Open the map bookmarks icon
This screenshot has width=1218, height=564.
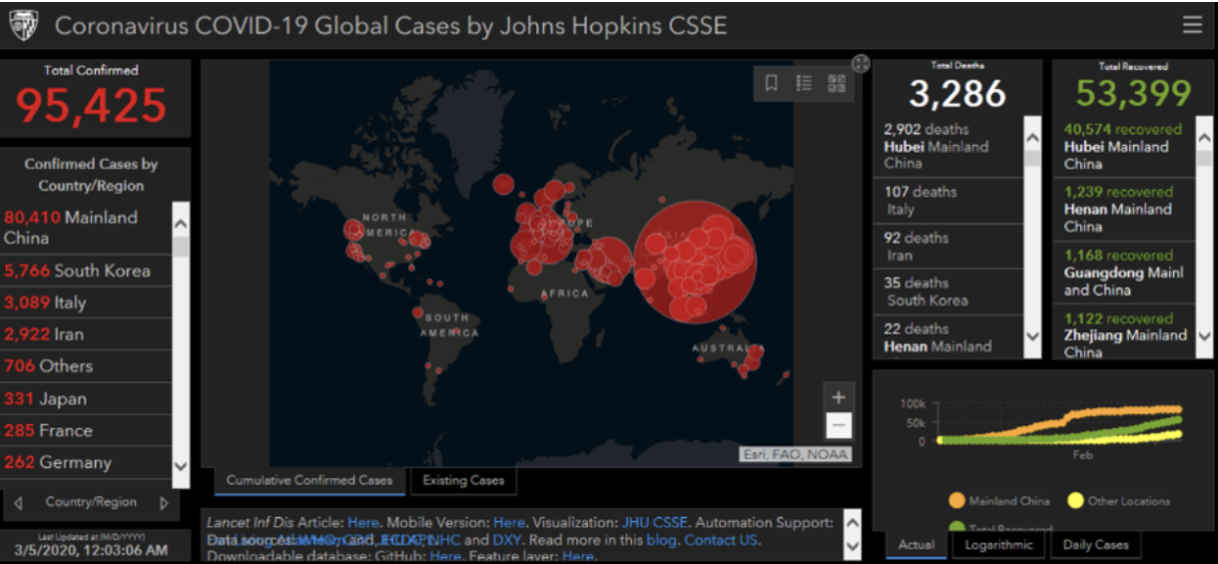click(x=772, y=83)
